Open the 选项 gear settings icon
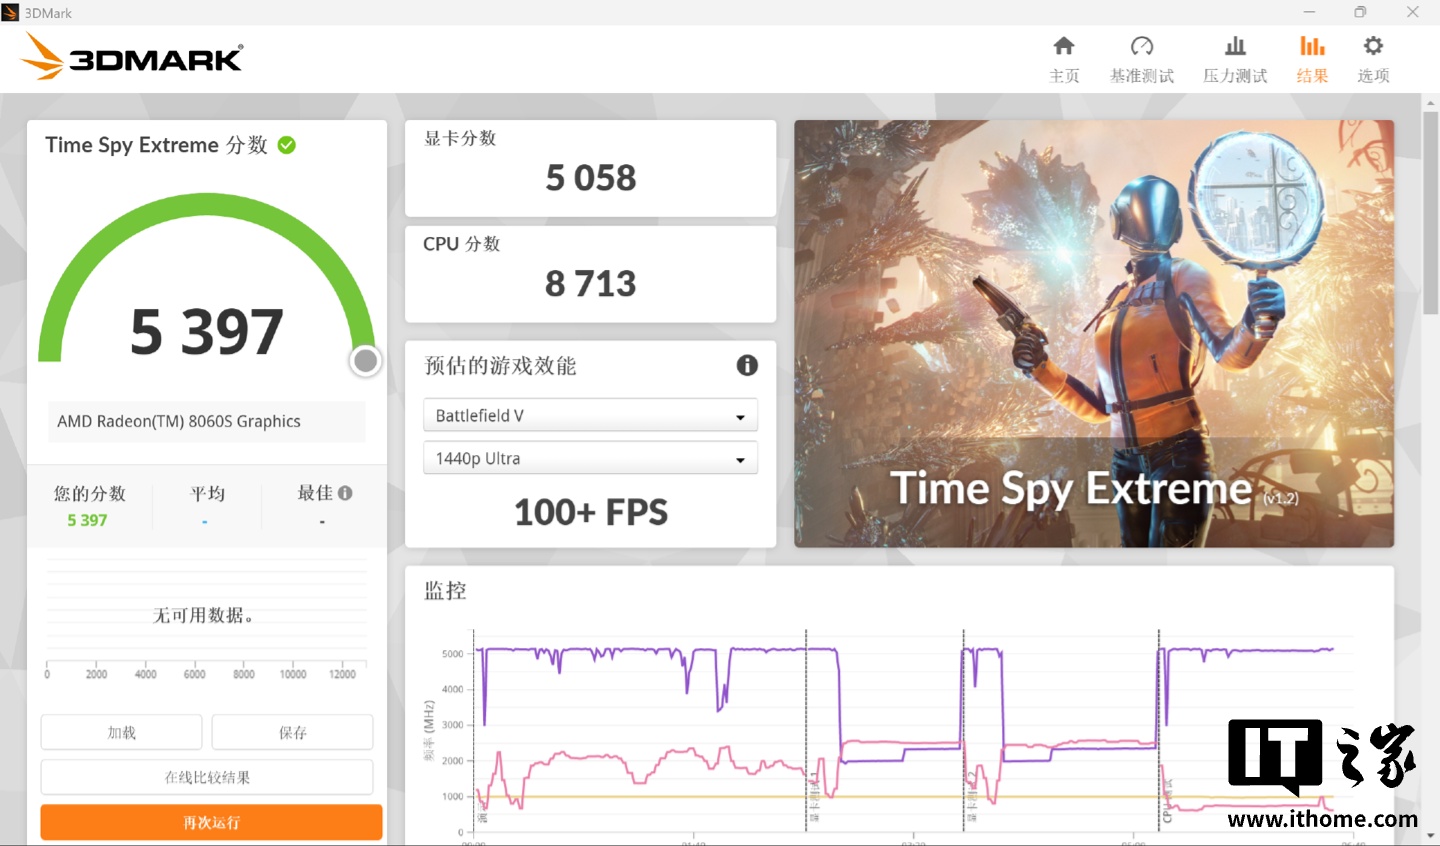 tap(1373, 46)
